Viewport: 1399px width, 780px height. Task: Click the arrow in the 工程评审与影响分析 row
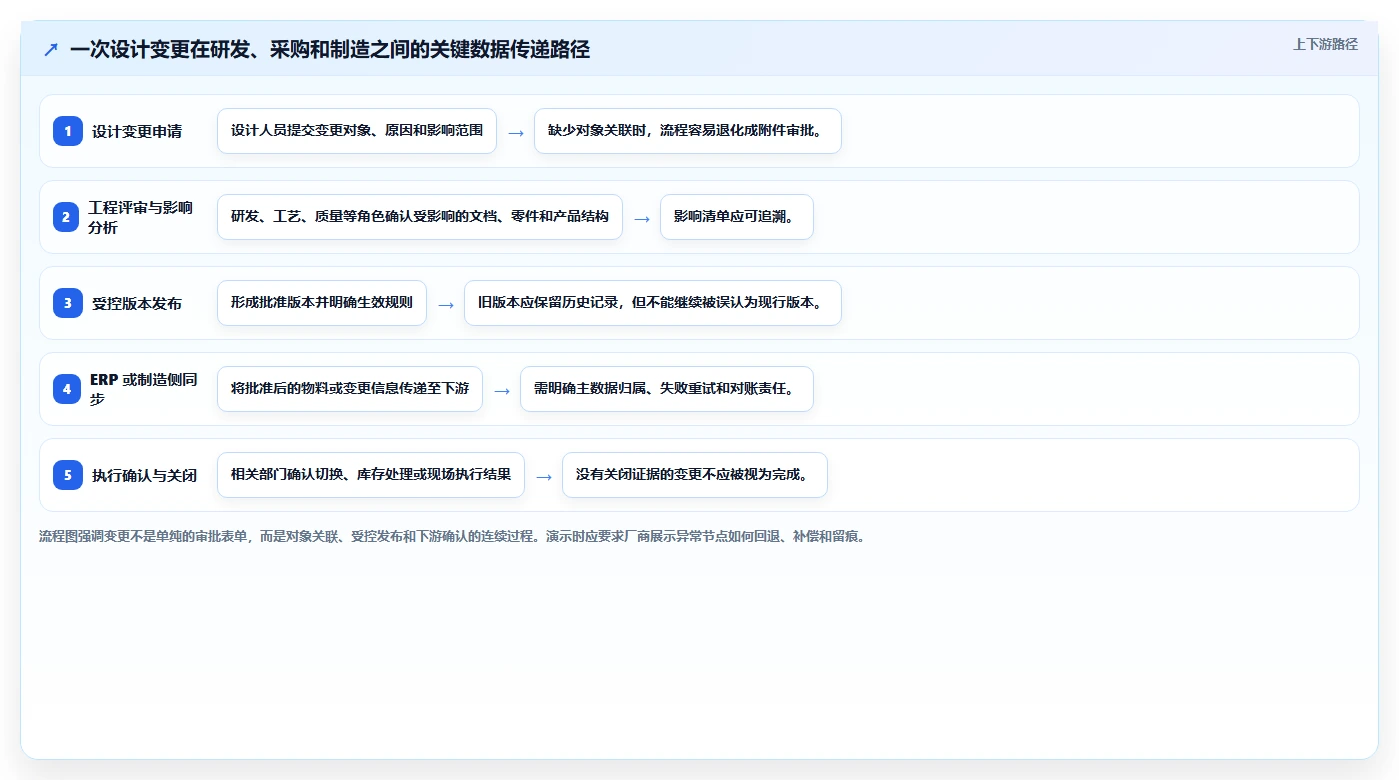[642, 218]
